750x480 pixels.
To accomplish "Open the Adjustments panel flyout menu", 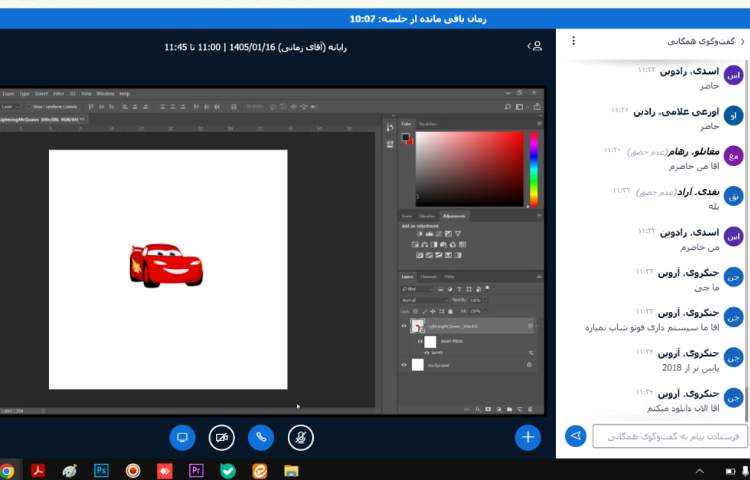I will click(539, 216).
